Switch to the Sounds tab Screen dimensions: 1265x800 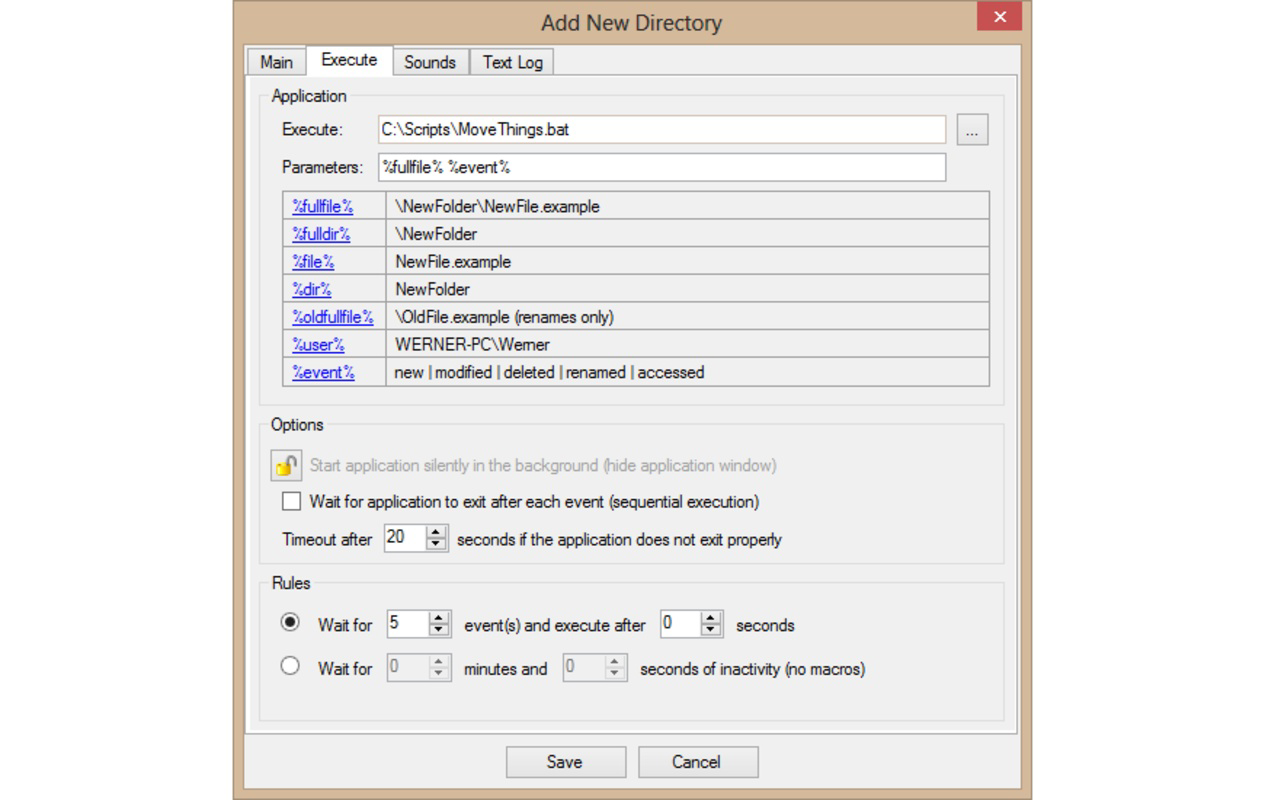click(431, 61)
